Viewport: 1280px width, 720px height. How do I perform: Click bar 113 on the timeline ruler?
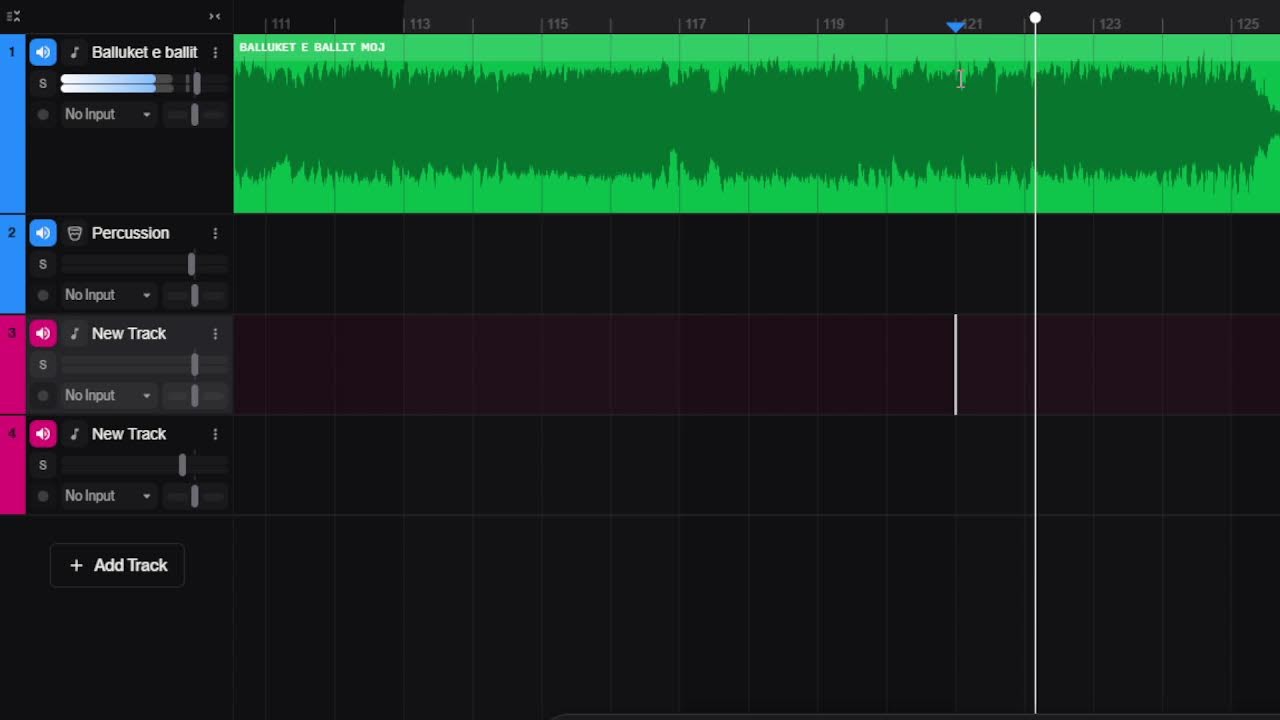tap(420, 24)
